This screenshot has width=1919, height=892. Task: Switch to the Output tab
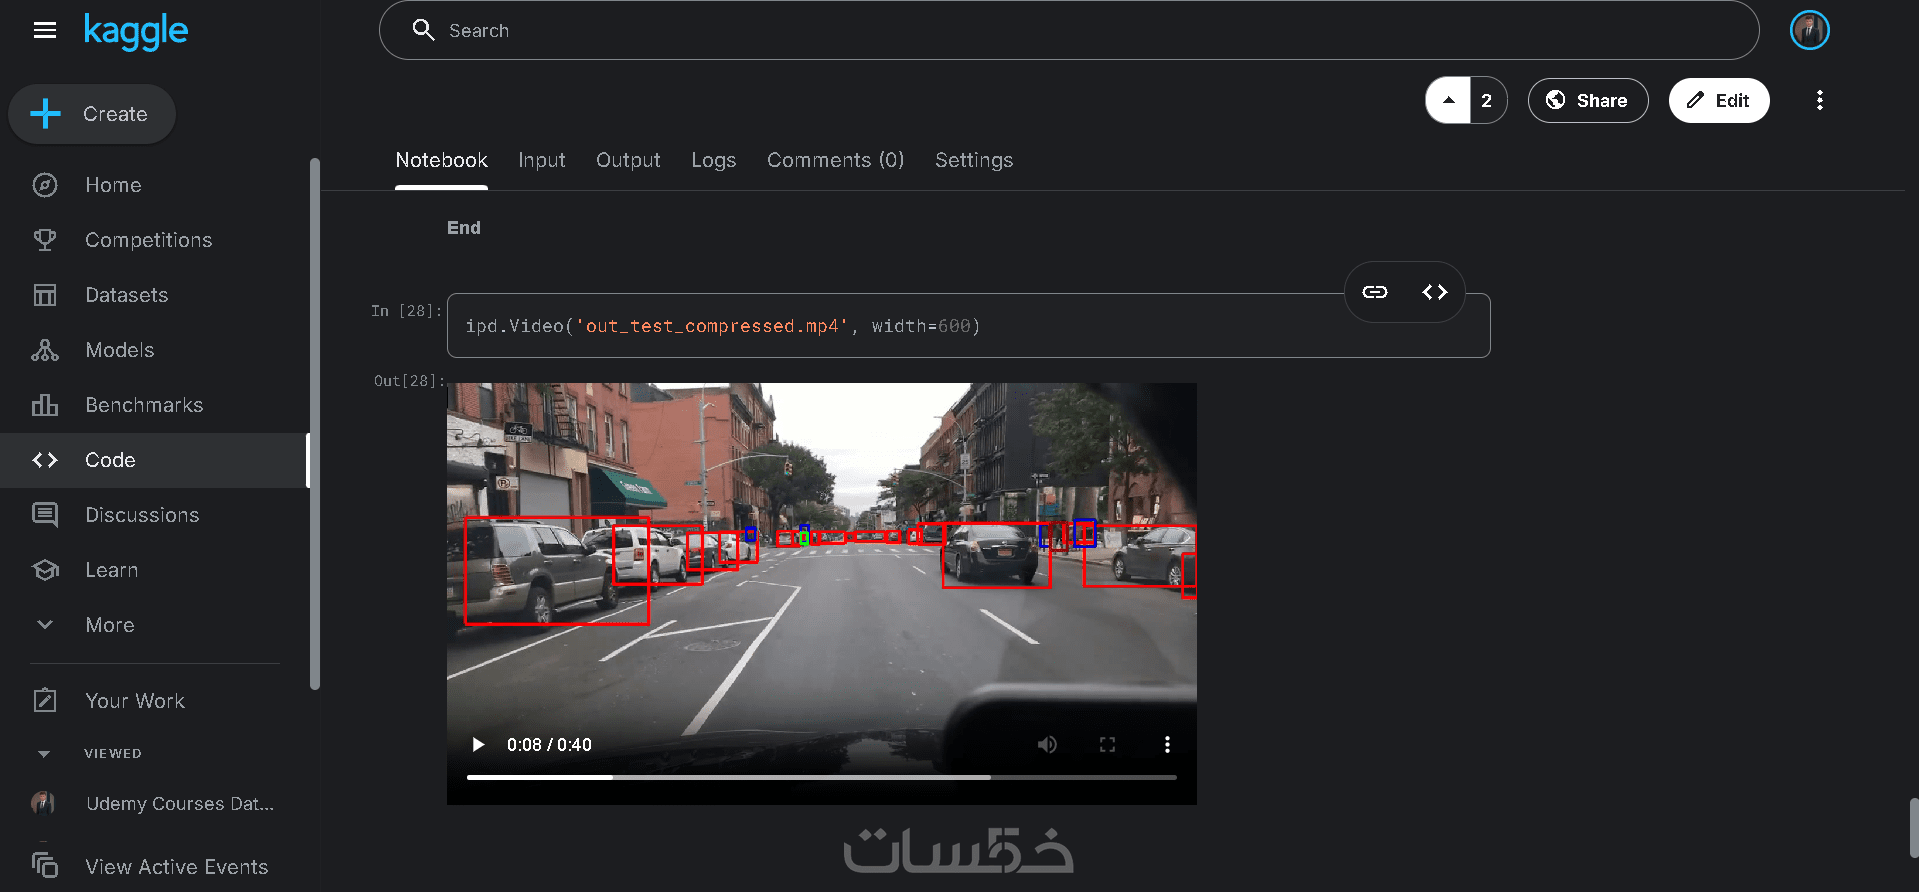coord(628,160)
